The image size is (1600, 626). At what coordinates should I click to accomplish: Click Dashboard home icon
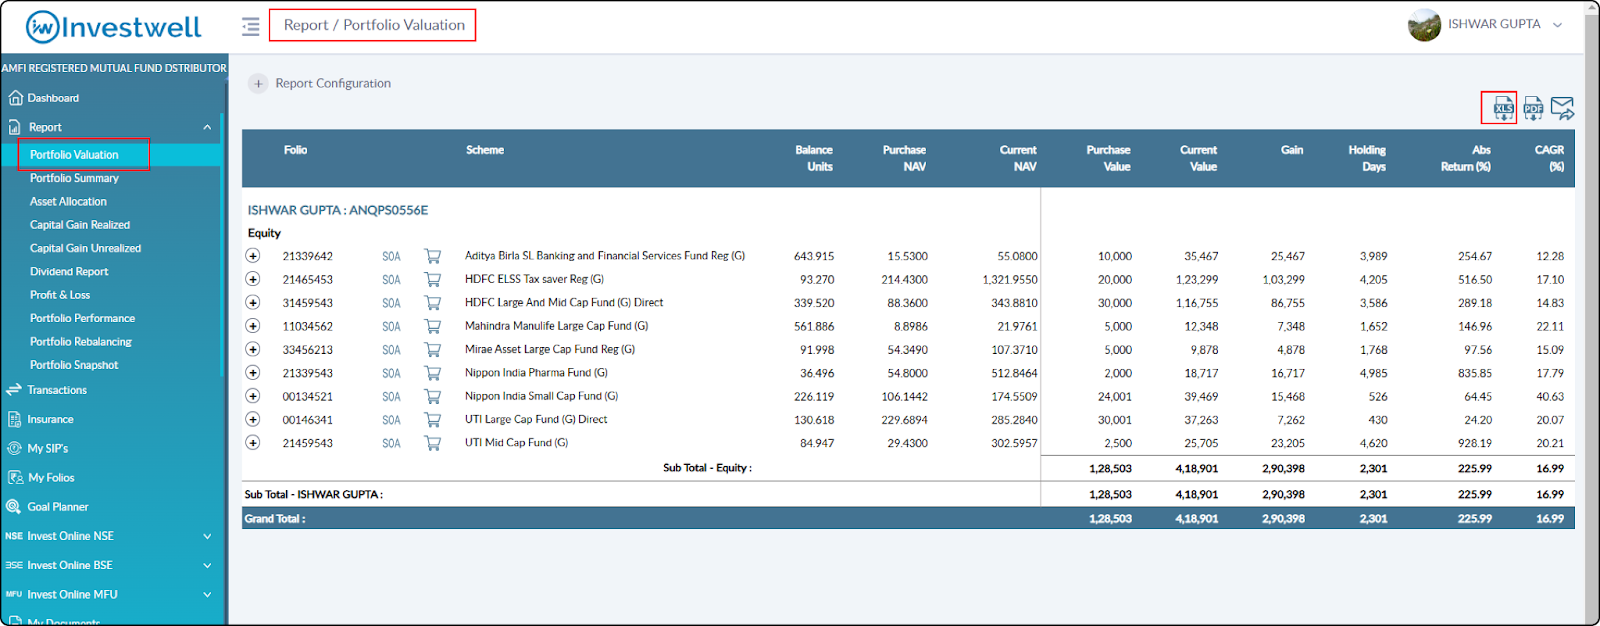[15, 98]
